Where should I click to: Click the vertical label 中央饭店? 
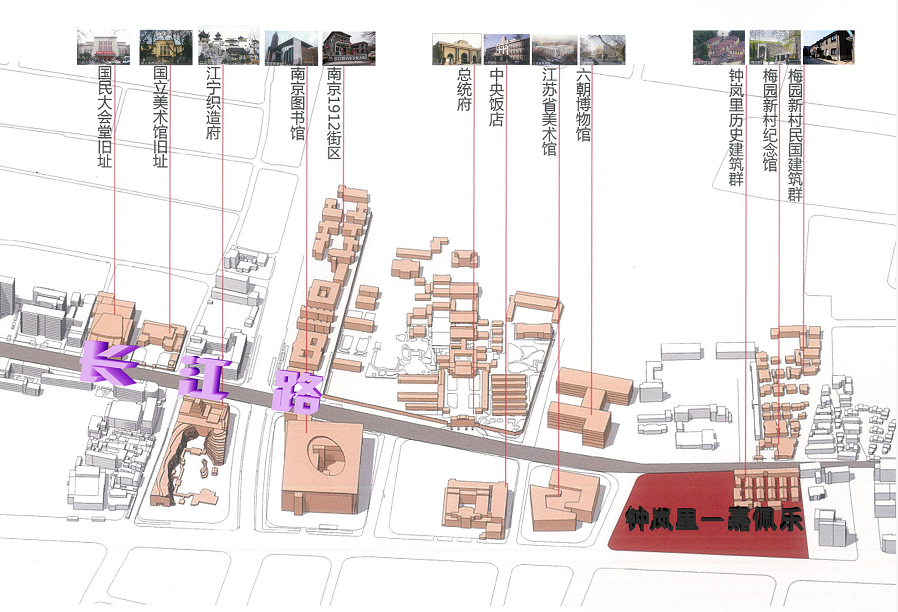497,97
